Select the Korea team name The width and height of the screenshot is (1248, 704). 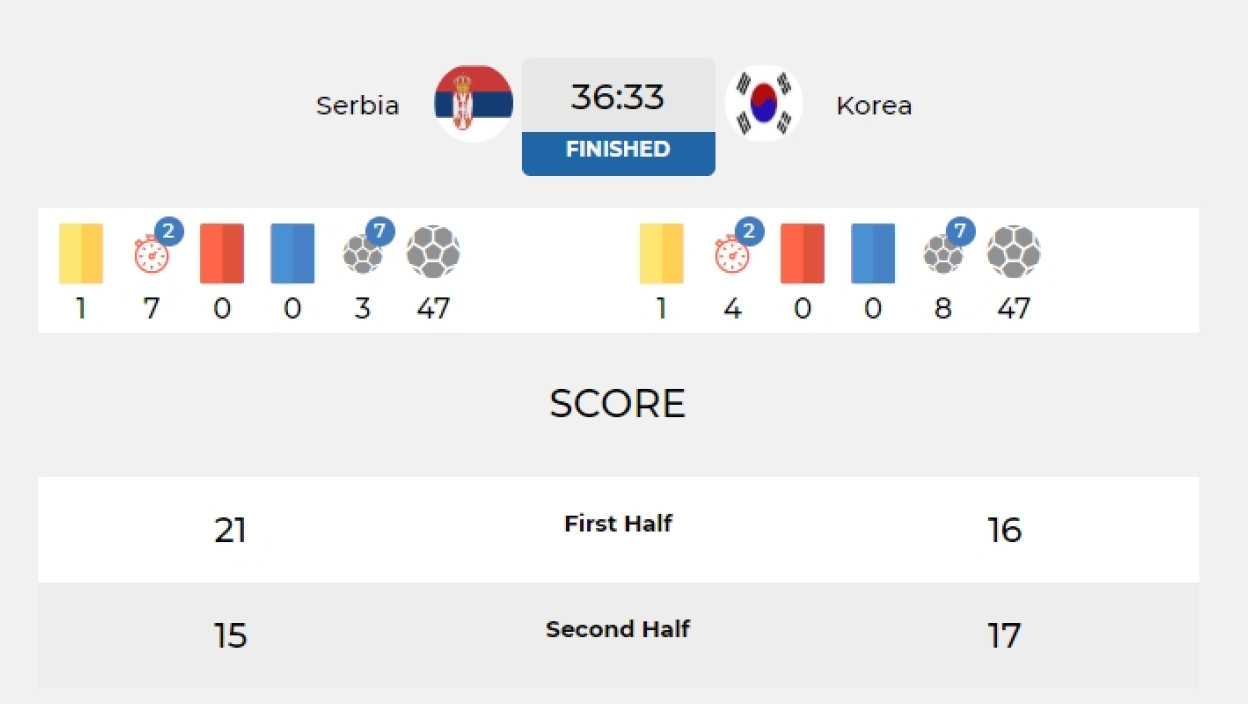[x=874, y=105]
